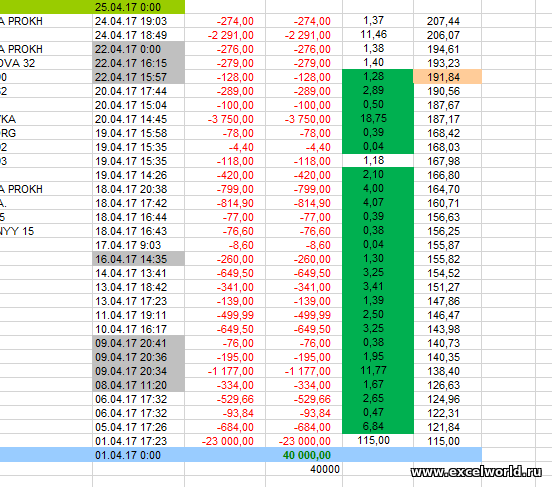Select the date cell 01.04.17 17:23
The width and height of the screenshot is (552, 487).
coord(138,441)
